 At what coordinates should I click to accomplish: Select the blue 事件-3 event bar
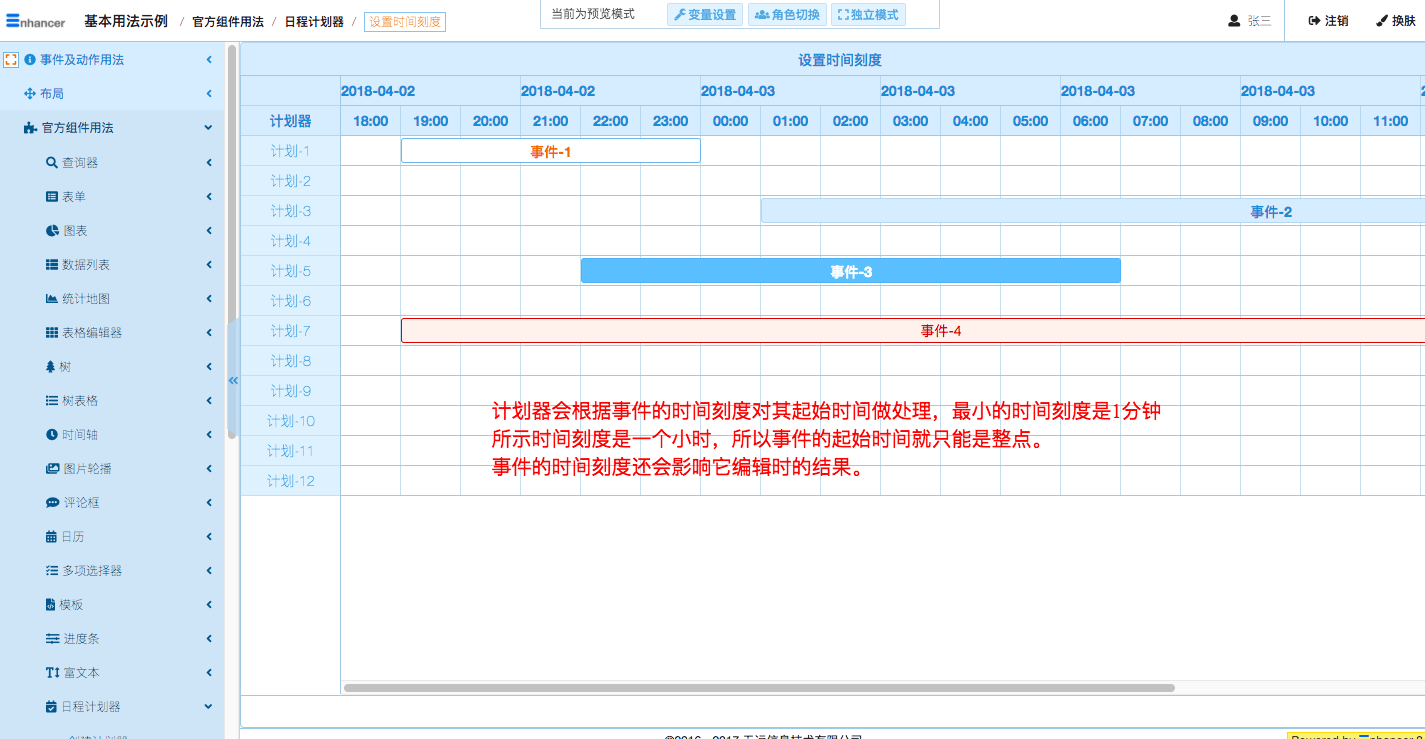[850, 271]
